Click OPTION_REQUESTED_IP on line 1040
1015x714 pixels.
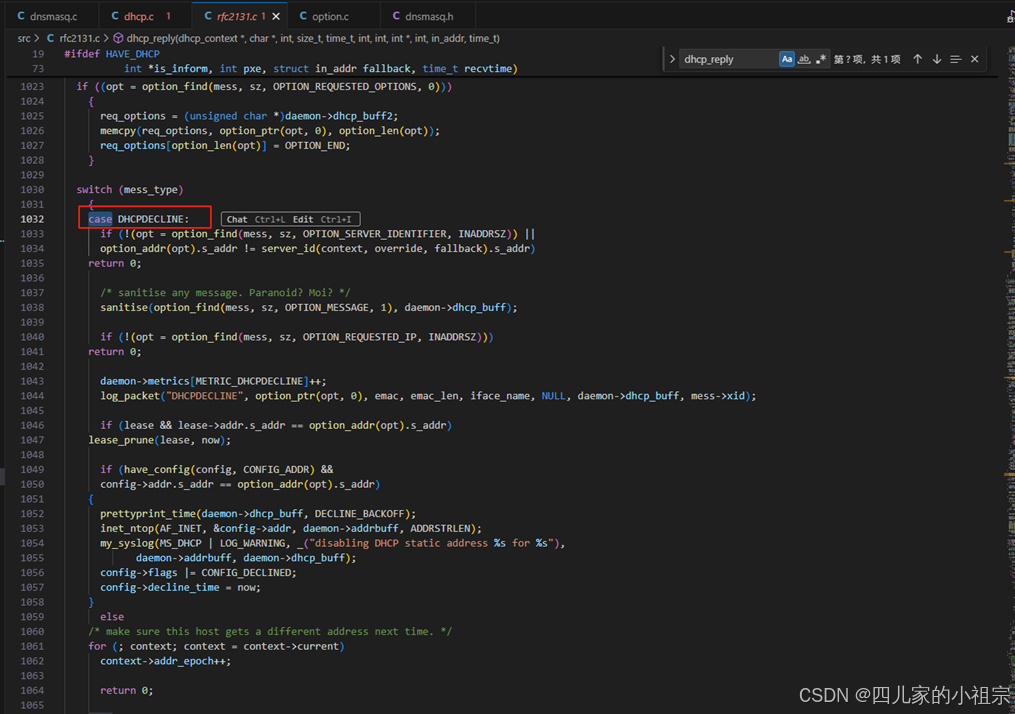point(359,337)
